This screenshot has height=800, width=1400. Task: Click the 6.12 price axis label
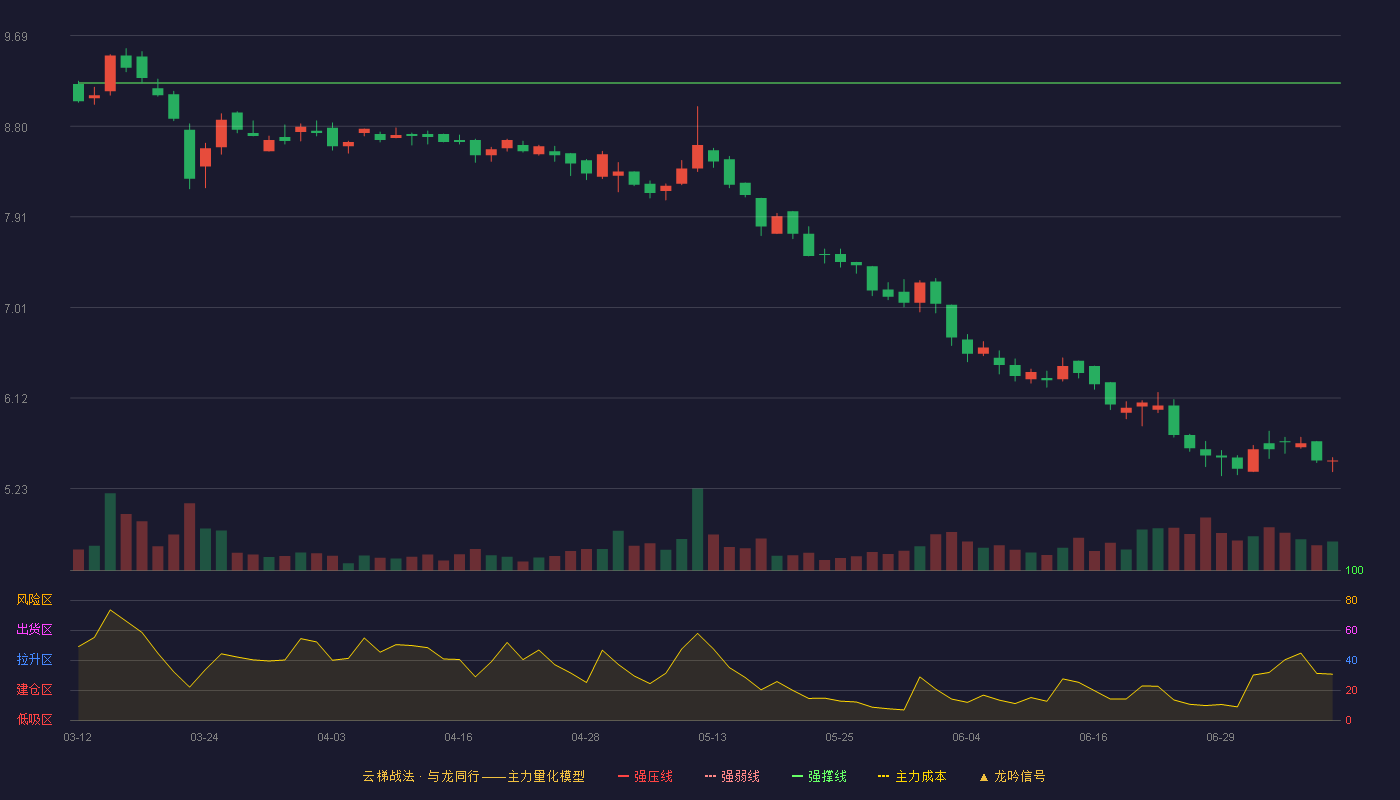(16, 399)
